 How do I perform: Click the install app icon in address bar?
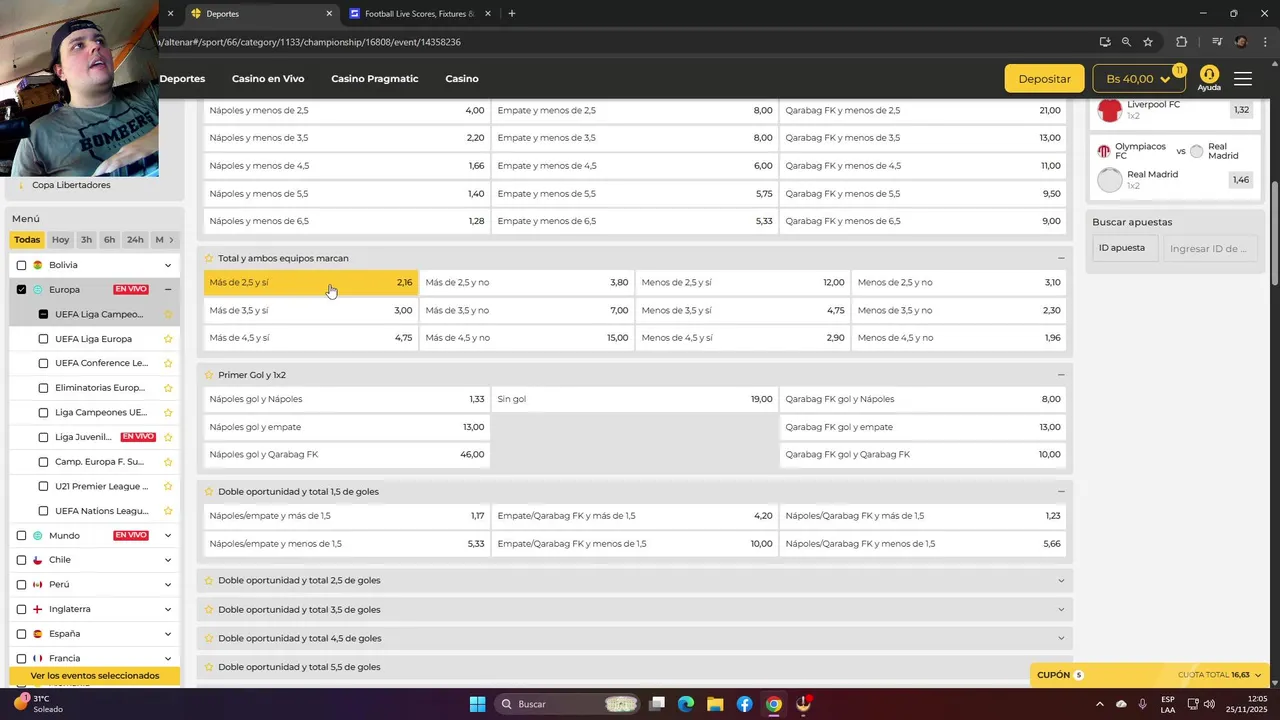(1104, 42)
